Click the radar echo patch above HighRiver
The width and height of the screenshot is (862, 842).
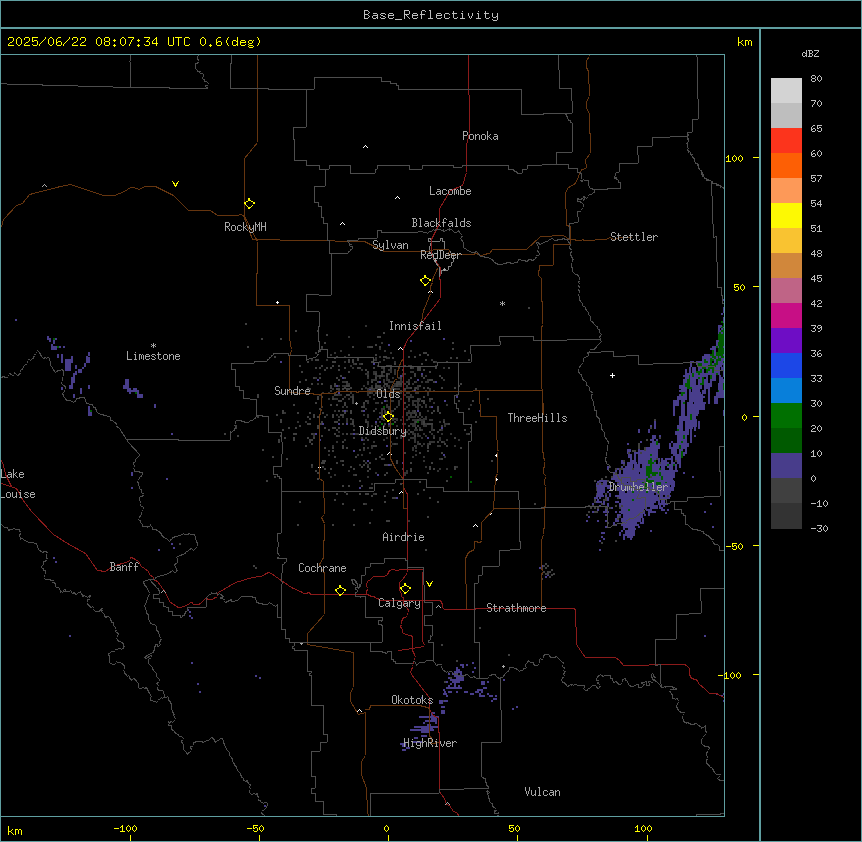click(426, 725)
